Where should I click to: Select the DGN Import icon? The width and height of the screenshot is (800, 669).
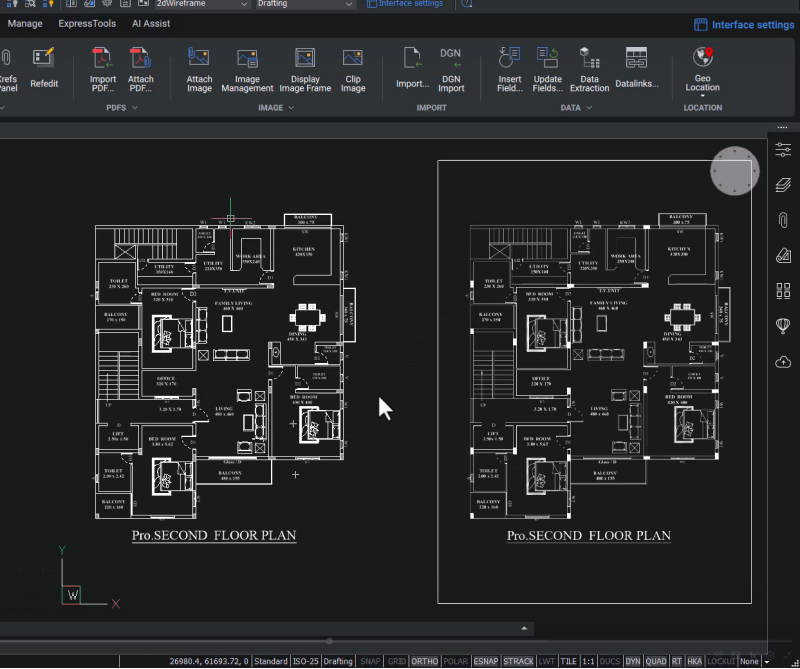click(451, 69)
